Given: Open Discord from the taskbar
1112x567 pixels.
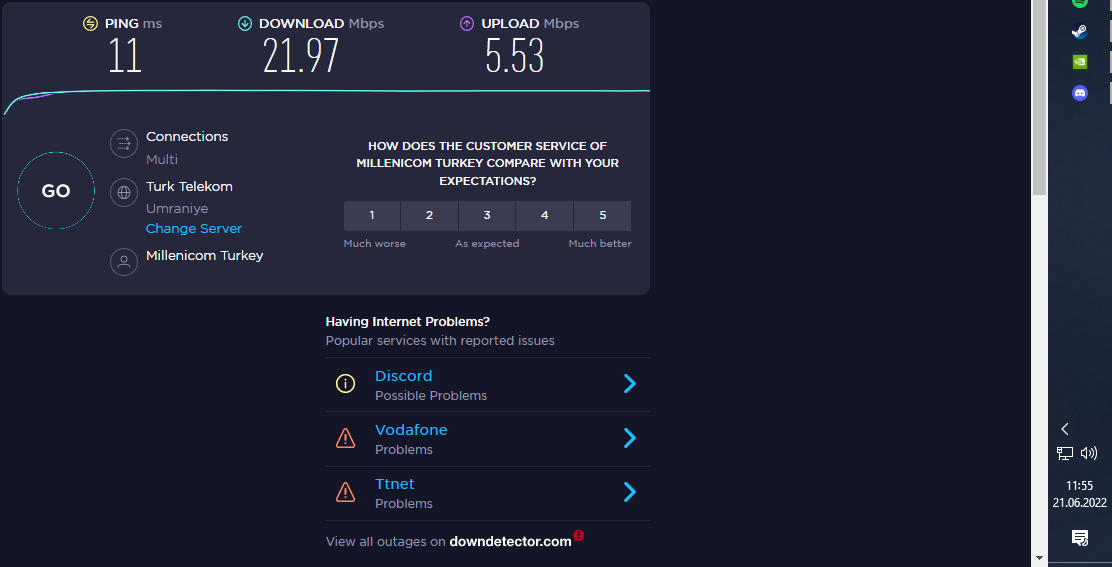Looking at the screenshot, I should pos(1079,93).
